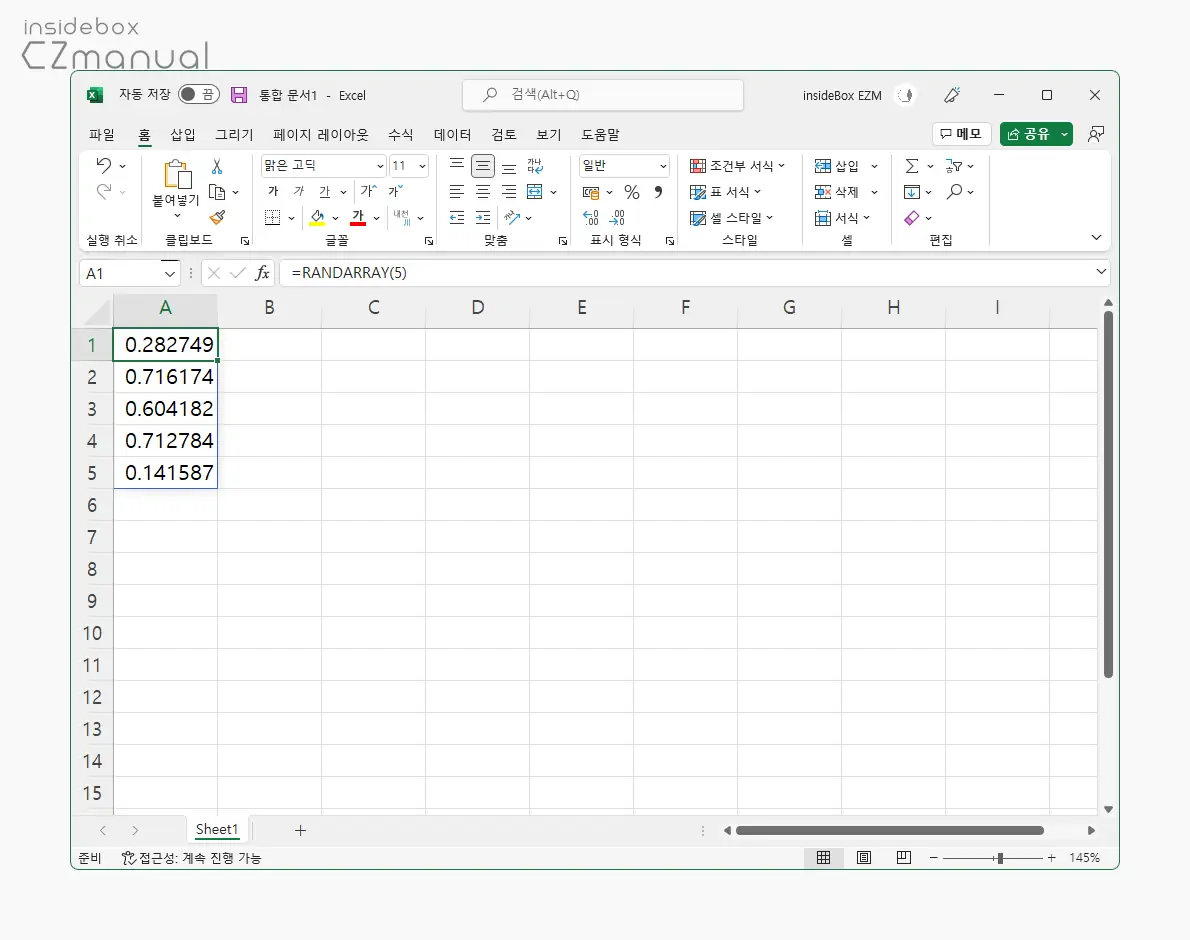Select center horizontal alignment

(483, 192)
